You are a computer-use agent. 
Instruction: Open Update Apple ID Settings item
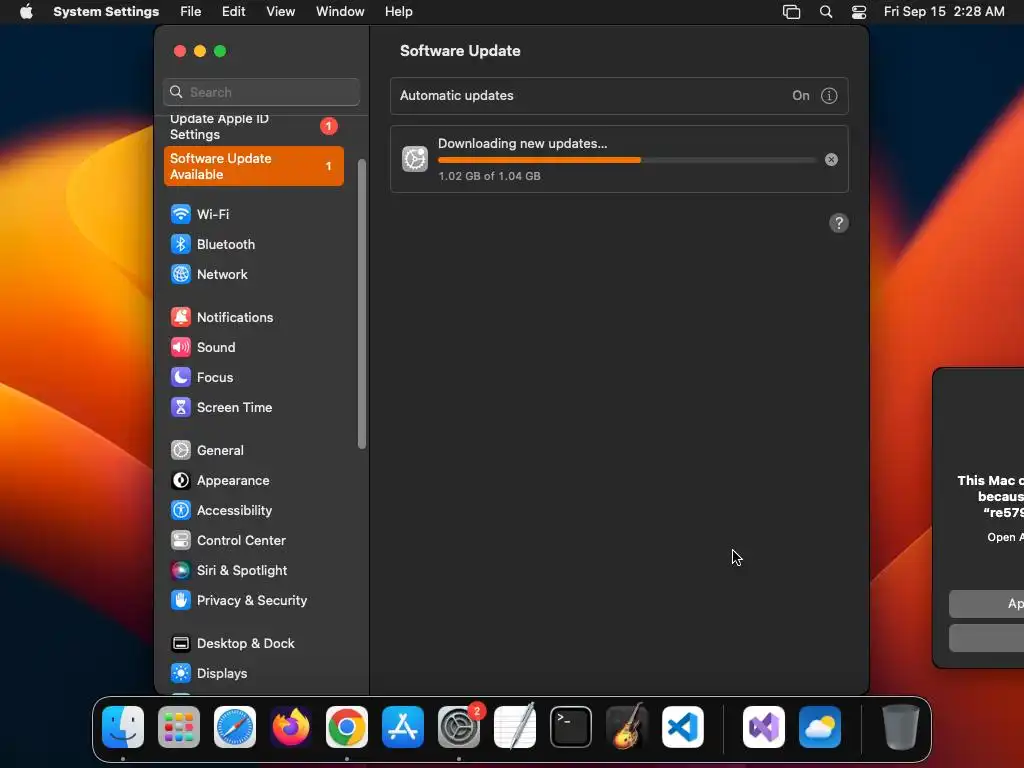[x=253, y=127]
